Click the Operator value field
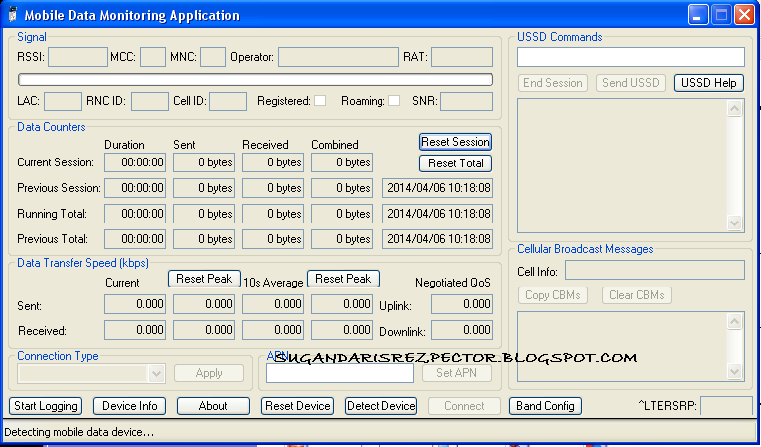761x447 pixels. click(x=338, y=57)
